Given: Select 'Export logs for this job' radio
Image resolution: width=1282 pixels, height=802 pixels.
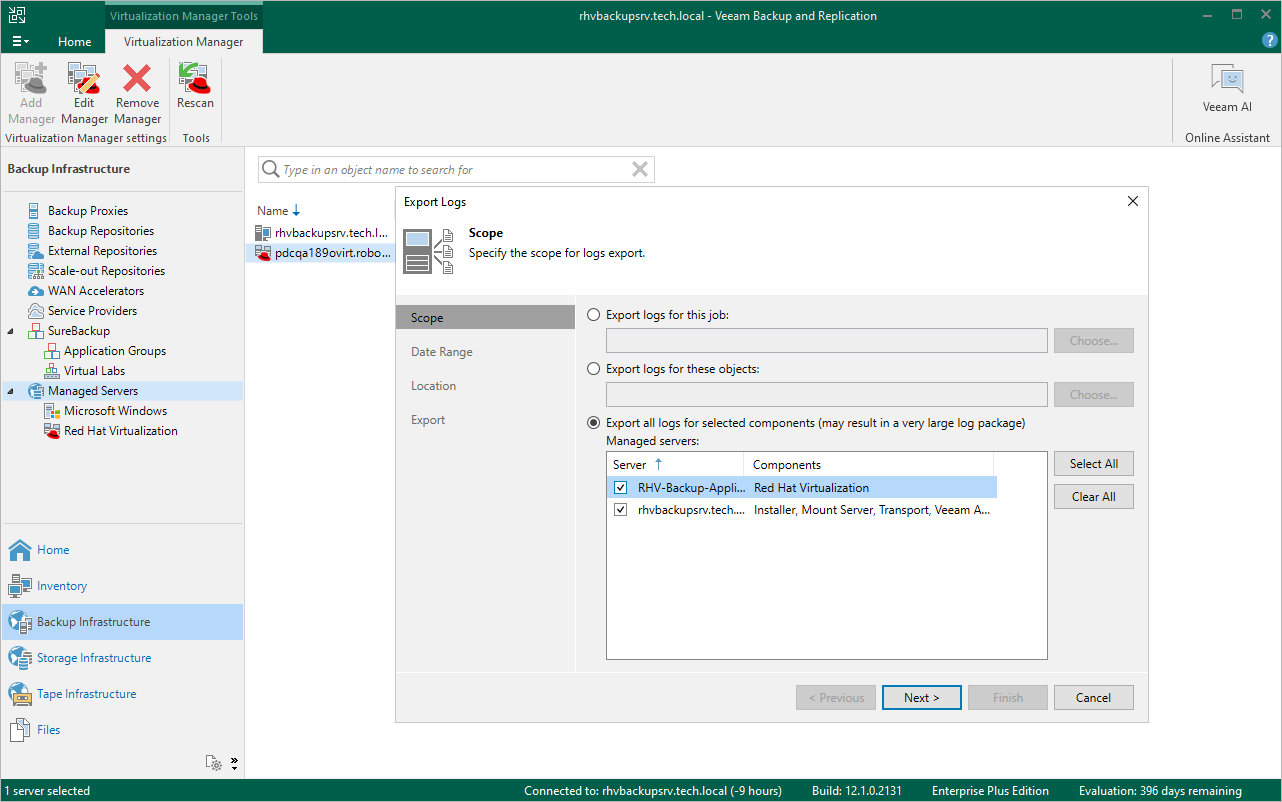Looking at the screenshot, I should [594, 315].
